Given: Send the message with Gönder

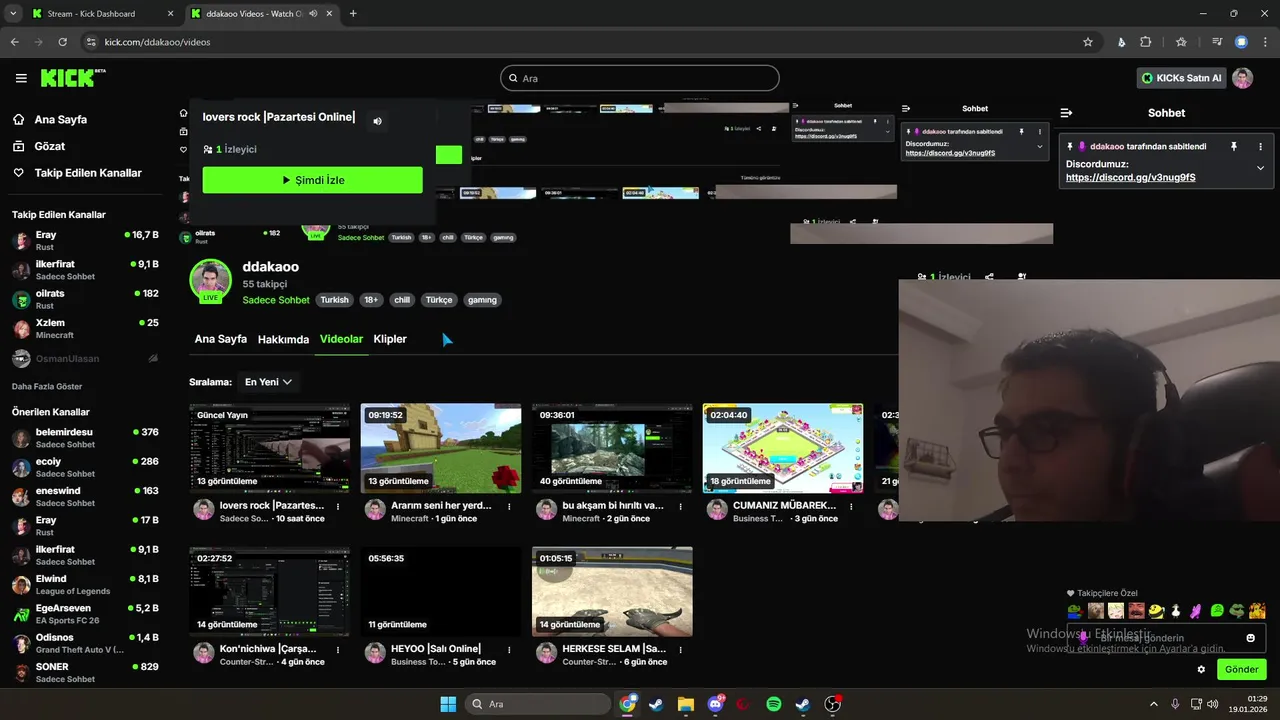Looking at the screenshot, I should point(1241,669).
